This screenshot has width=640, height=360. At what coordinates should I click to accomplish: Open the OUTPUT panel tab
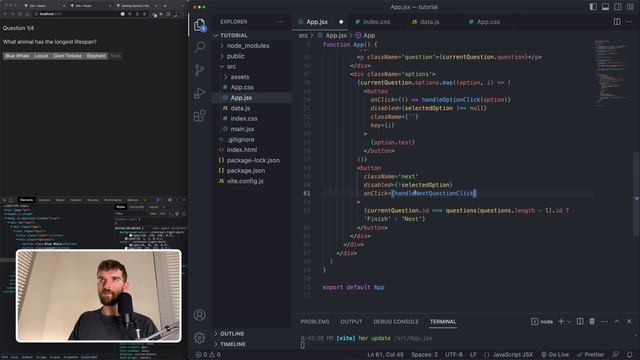(351, 322)
